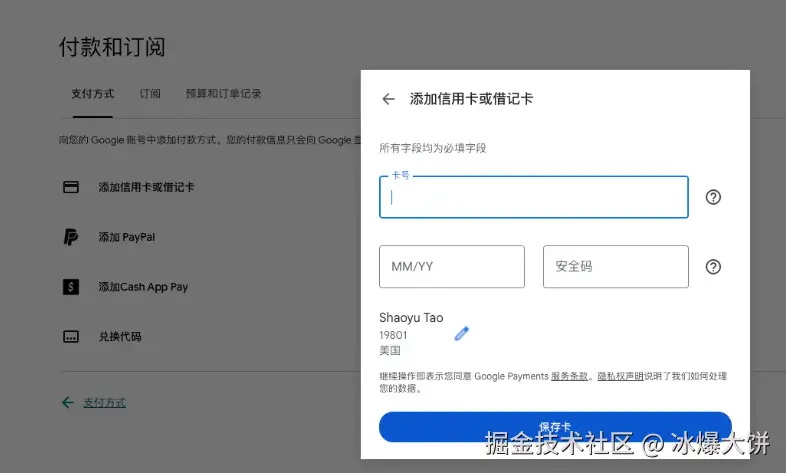This screenshot has width=786, height=473.
Task: Click the 安全码 security code field
Action: (616, 267)
